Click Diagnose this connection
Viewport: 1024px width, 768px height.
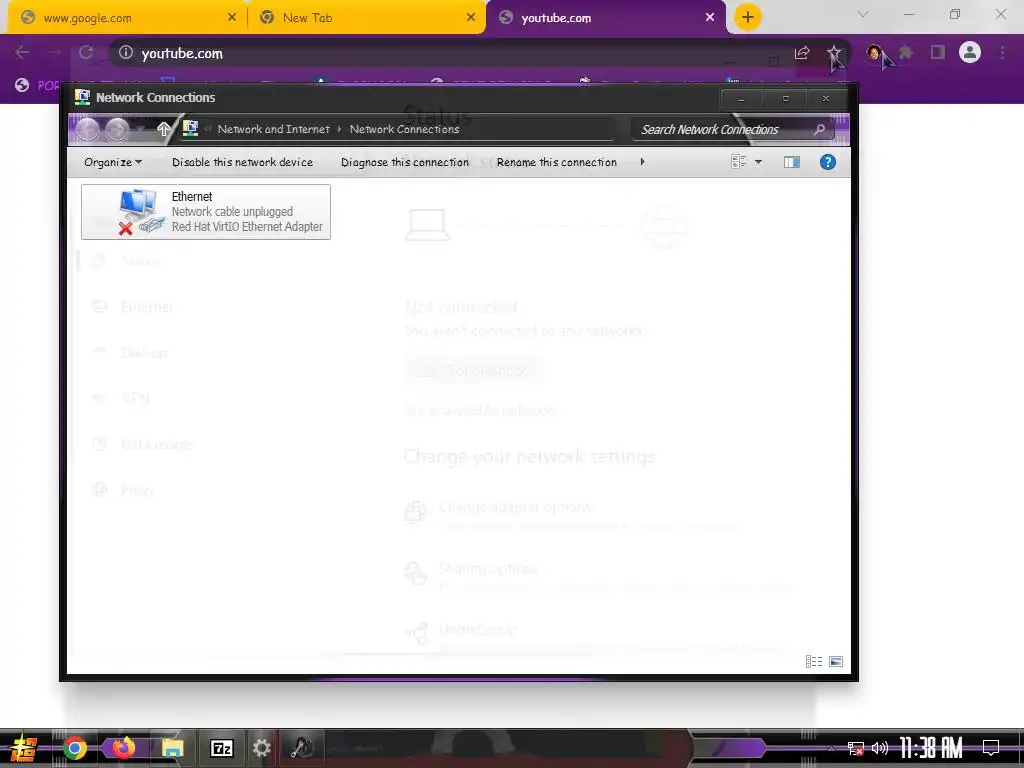[405, 162]
